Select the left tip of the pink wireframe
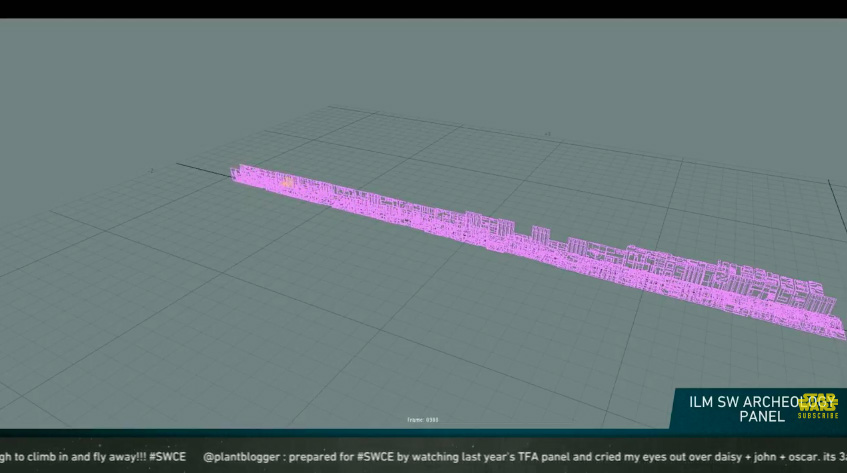The height and width of the screenshot is (473, 847). (236, 173)
